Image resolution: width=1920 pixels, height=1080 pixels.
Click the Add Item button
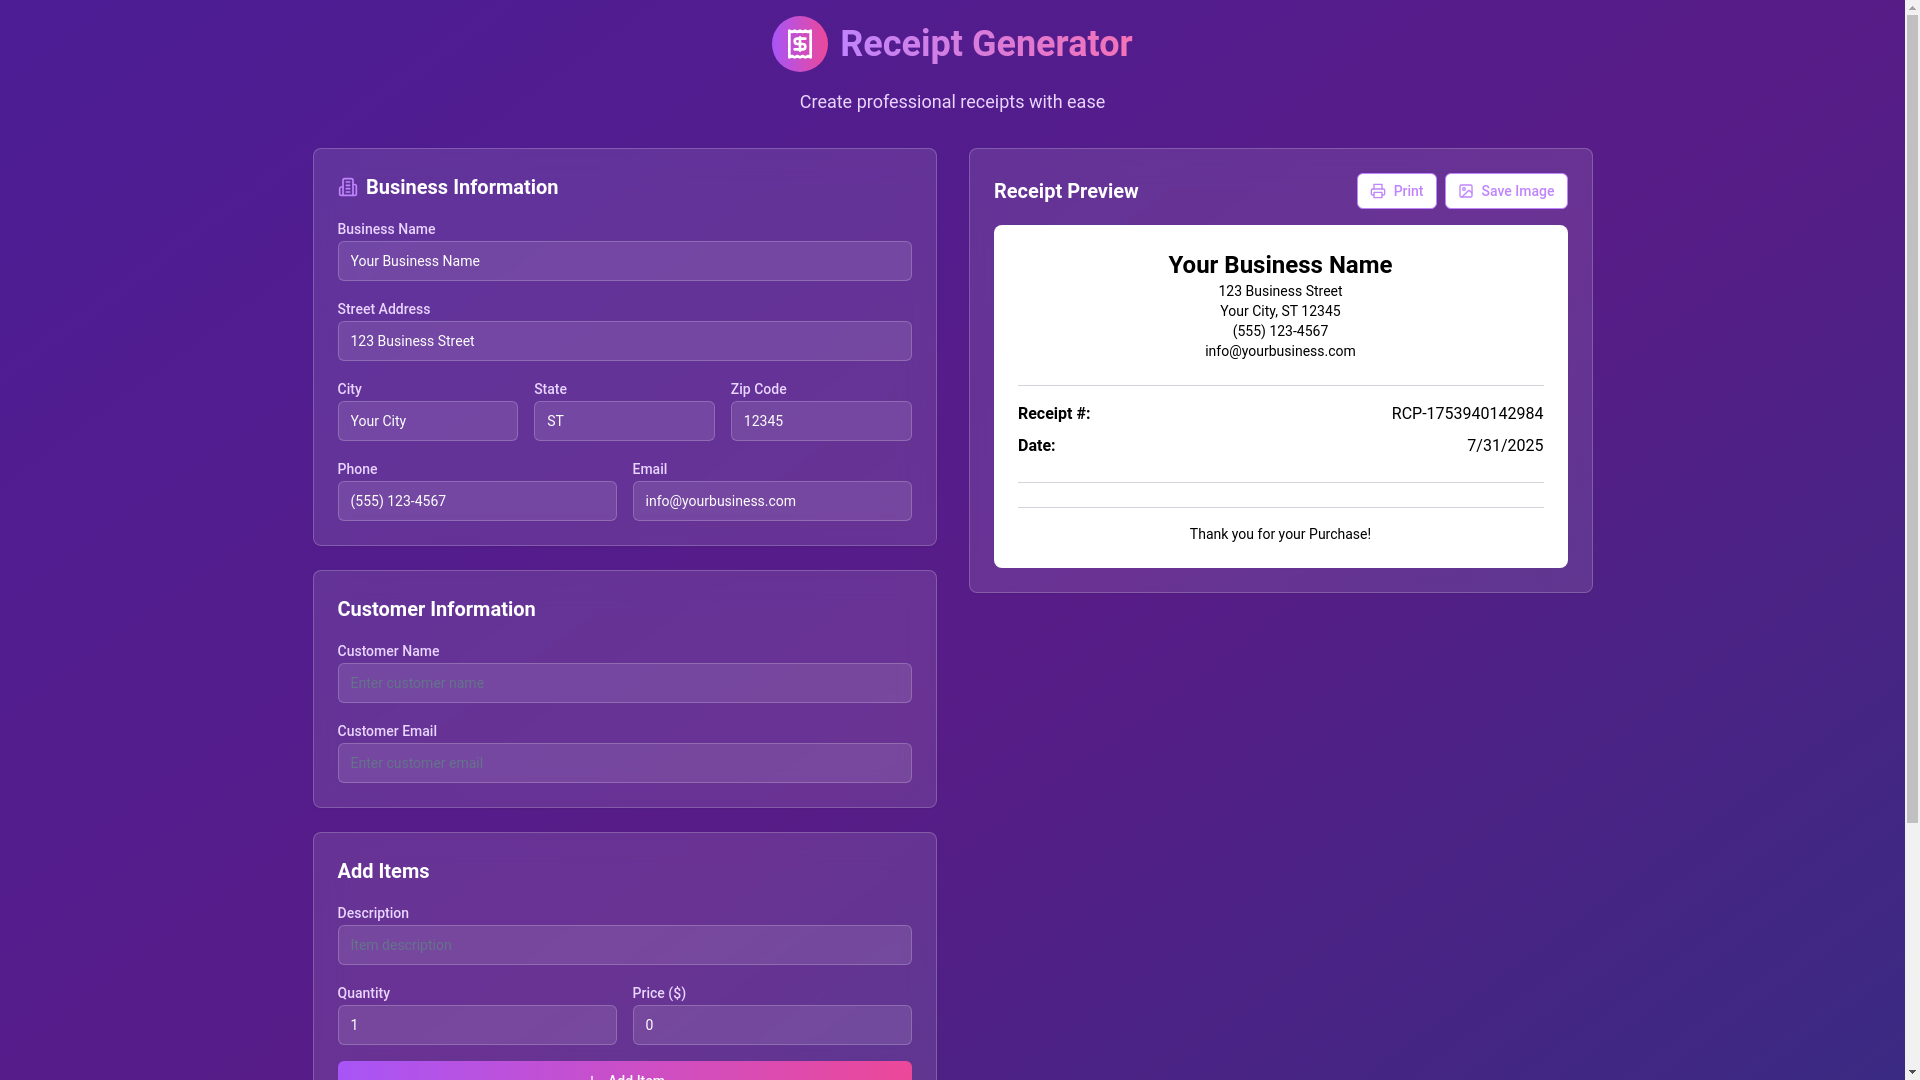tap(624, 1071)
